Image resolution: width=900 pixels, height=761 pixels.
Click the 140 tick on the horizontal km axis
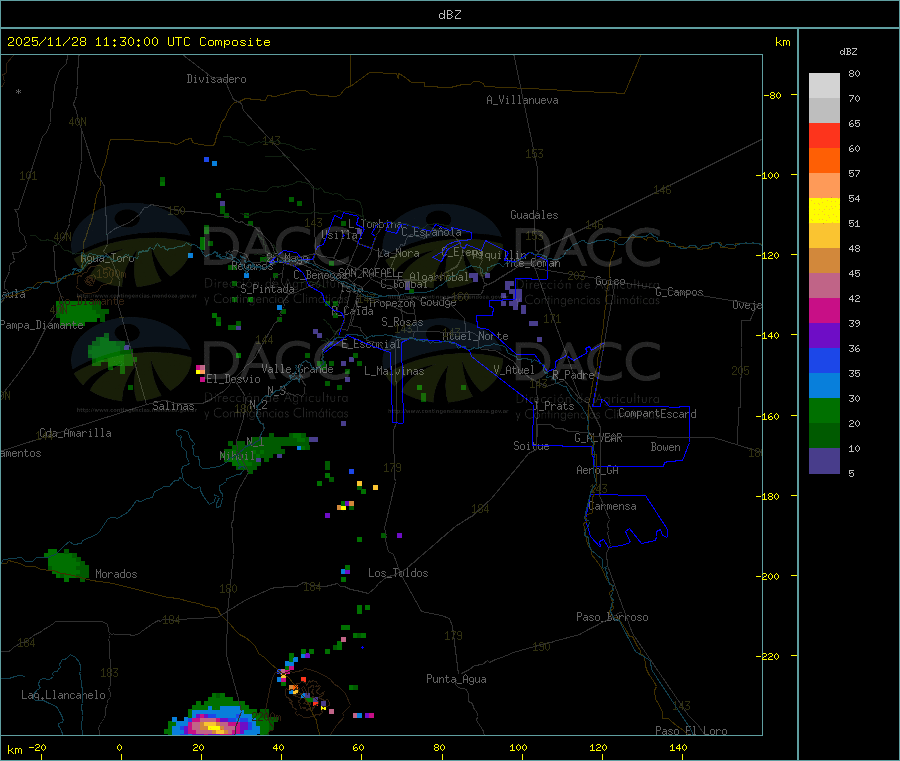(x=678, y=747)
